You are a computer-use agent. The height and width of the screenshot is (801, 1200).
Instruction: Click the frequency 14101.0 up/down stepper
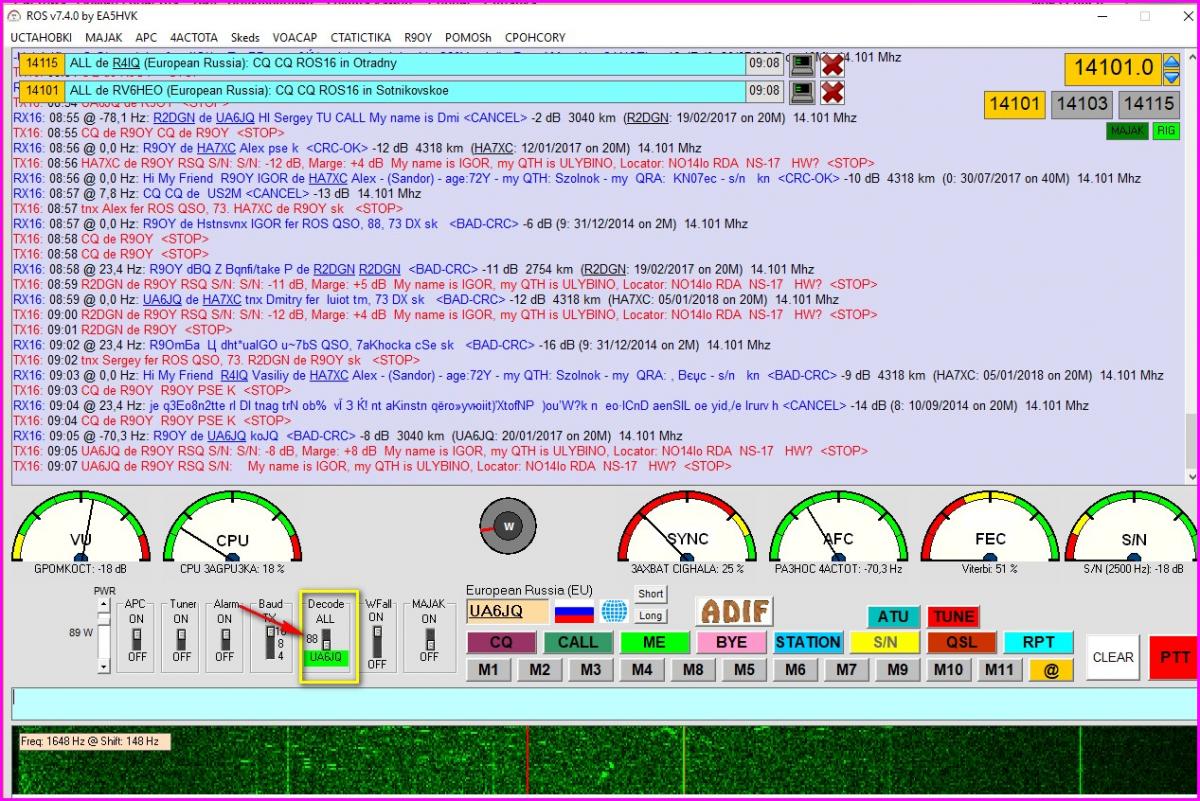(1171, 69)
